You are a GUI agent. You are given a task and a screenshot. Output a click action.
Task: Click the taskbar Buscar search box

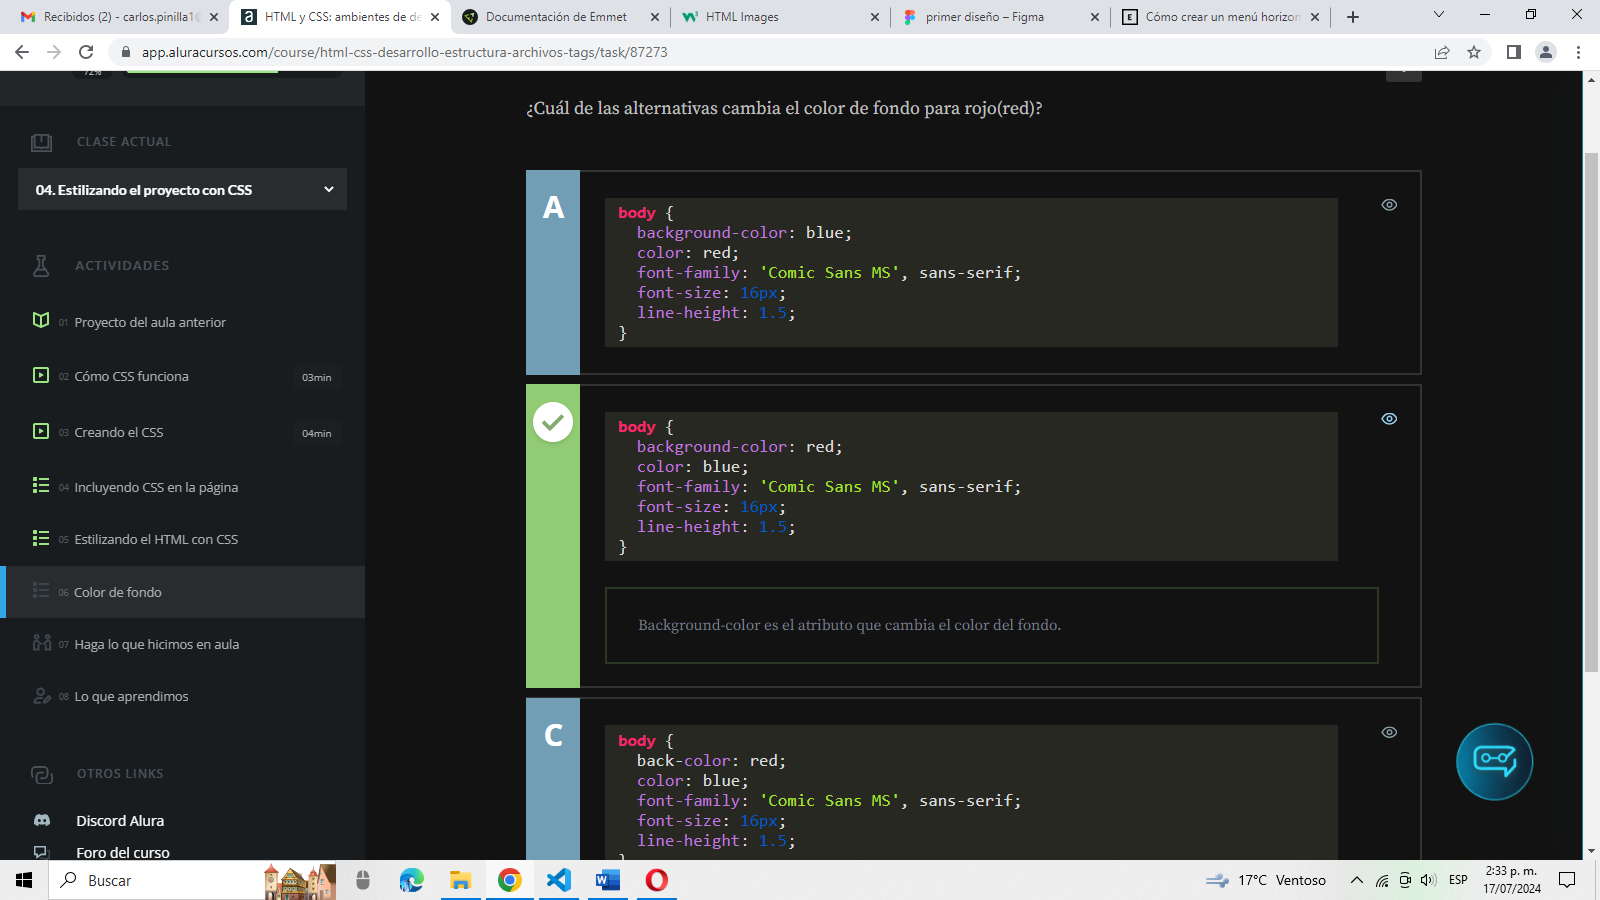[x=192, y=880]
